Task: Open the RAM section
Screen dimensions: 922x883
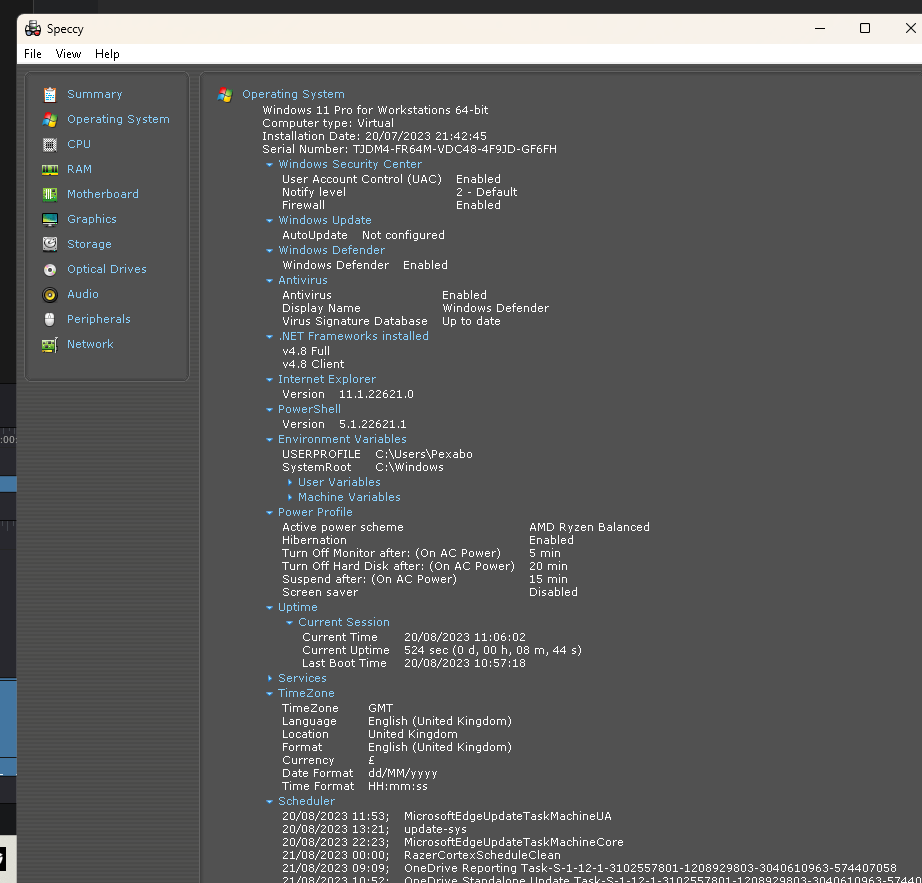Action: pyautogui.click(x=79, y=169)
